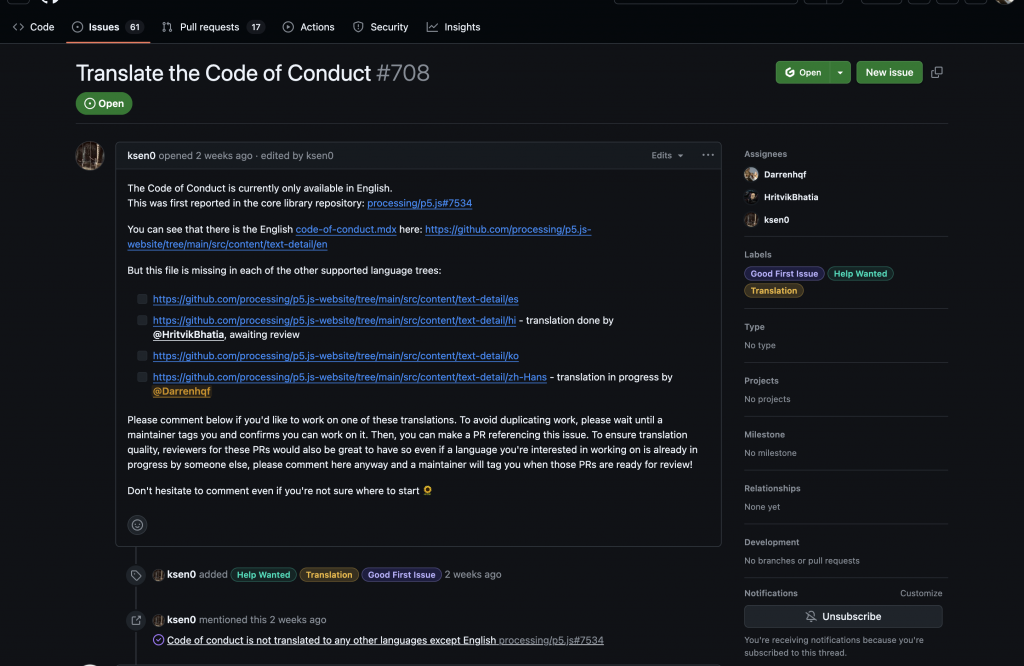Click the Relationships section heading
The height and width of the screenshot is (666, 1024).
click(772, 488)
